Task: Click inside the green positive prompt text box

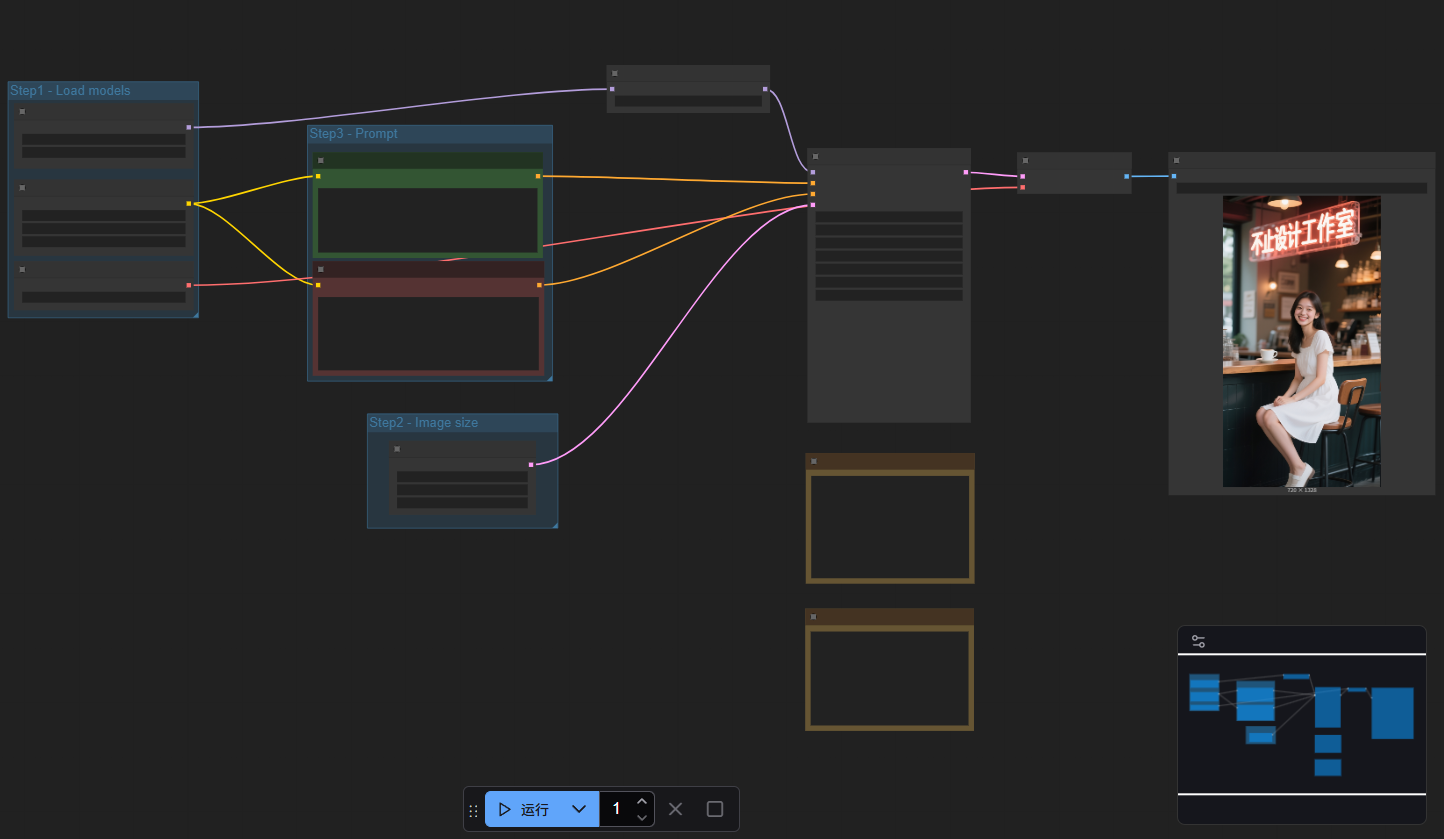Action: point(428,220)
